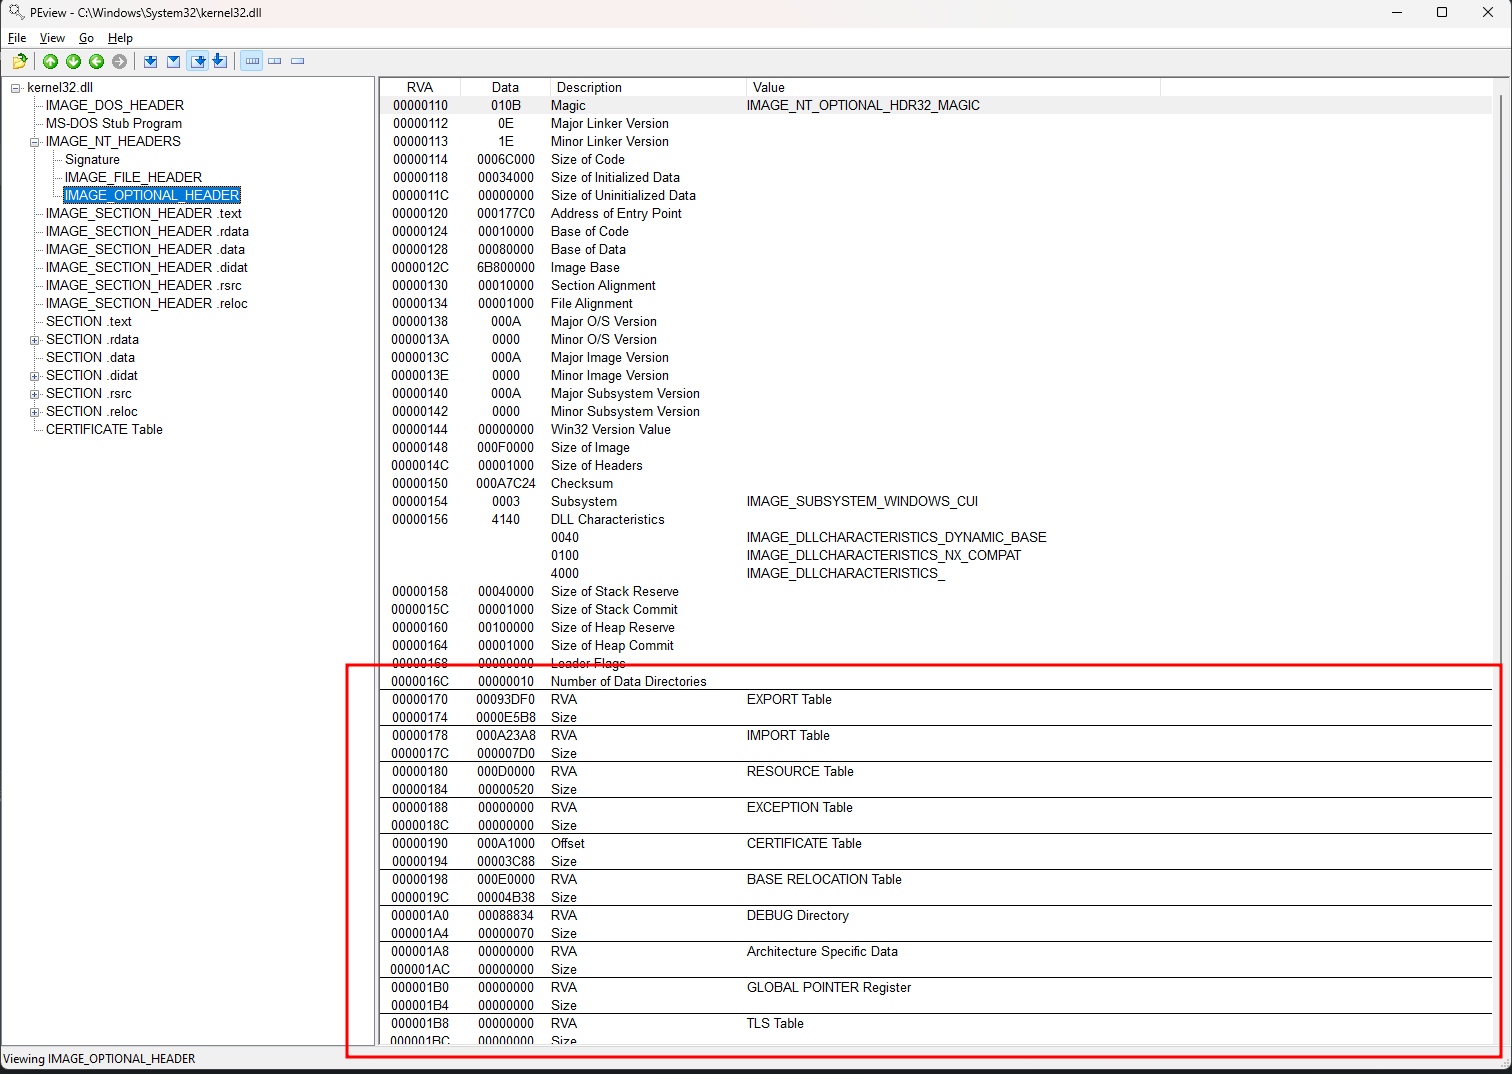
Task: Open the Go menu
Action: click(86, 38)
